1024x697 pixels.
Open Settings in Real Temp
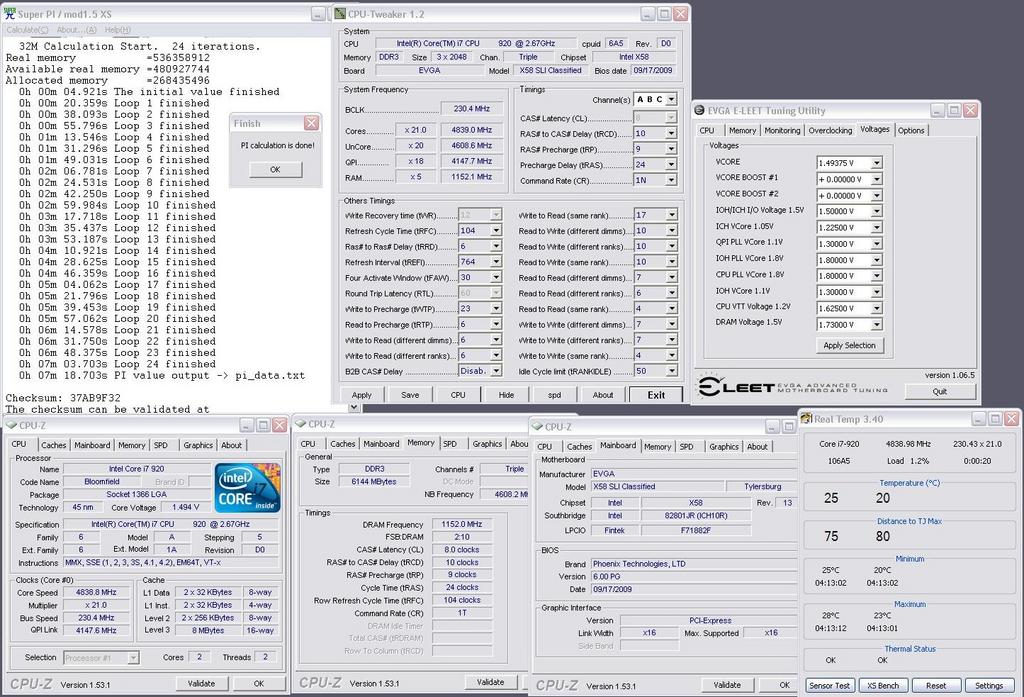coord(989,685)
